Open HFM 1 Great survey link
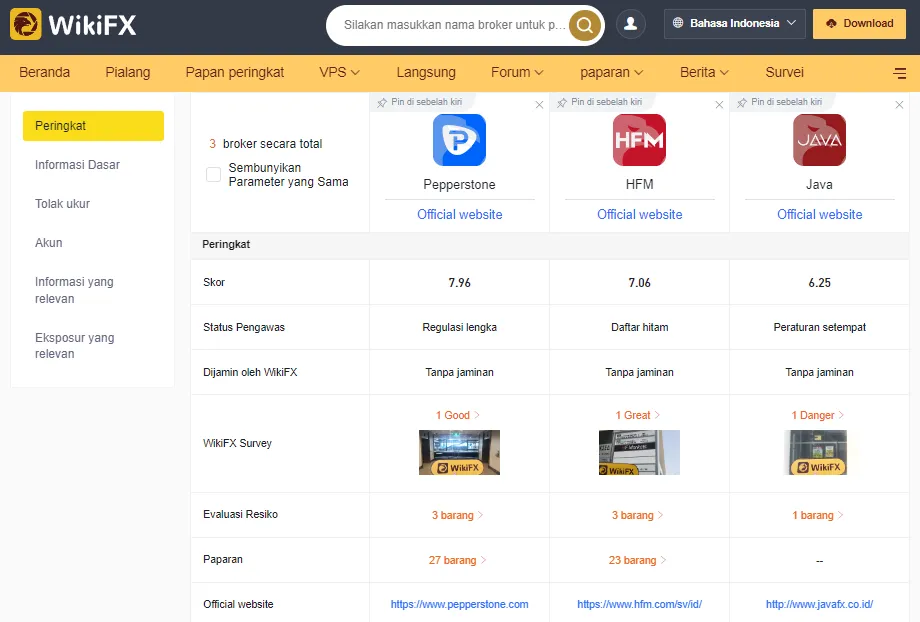Image resolution: width=920 pixels, height=622 pixels. pyautogui.click(x=638, y=415)
